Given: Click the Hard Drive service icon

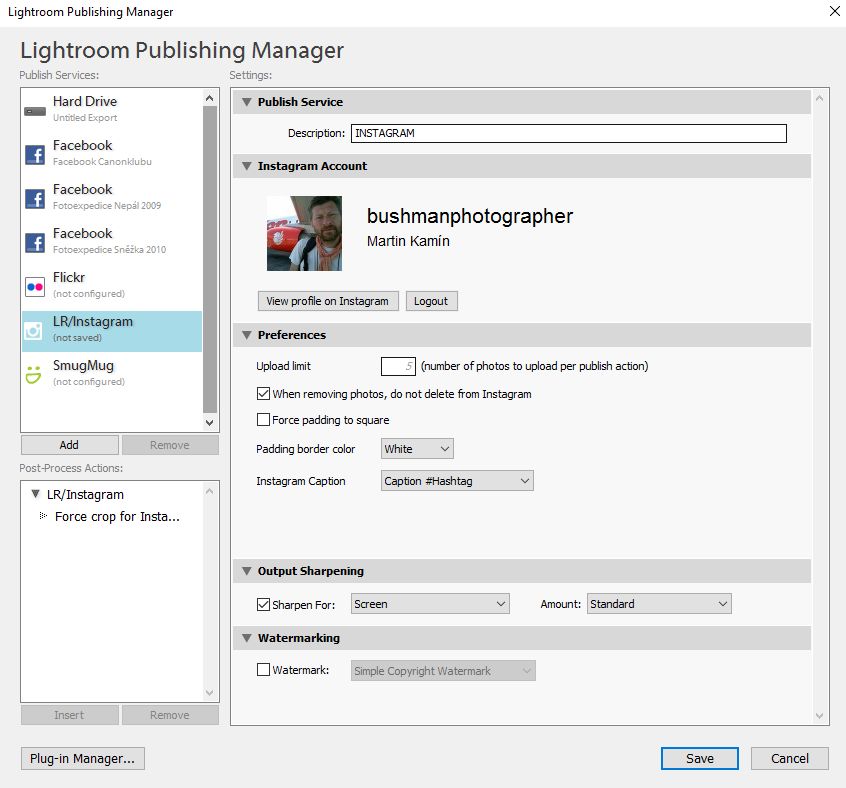Looking at the screenshot, I should pyautogui.click(x=35, y=112).
